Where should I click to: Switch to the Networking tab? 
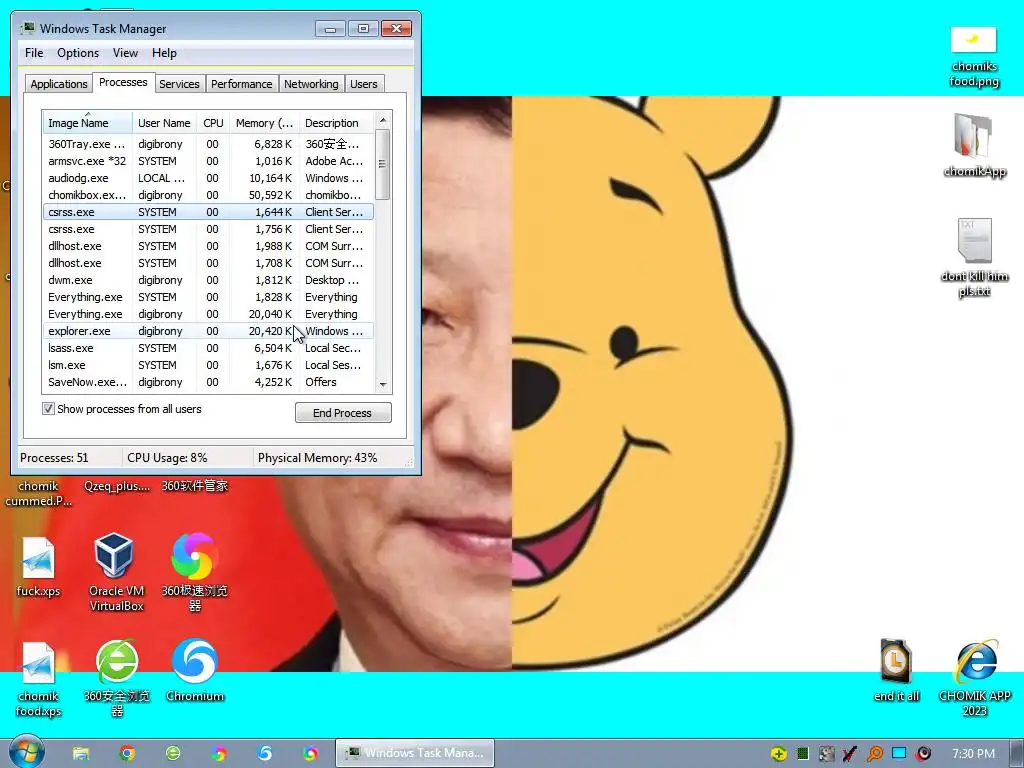(311, 84)
